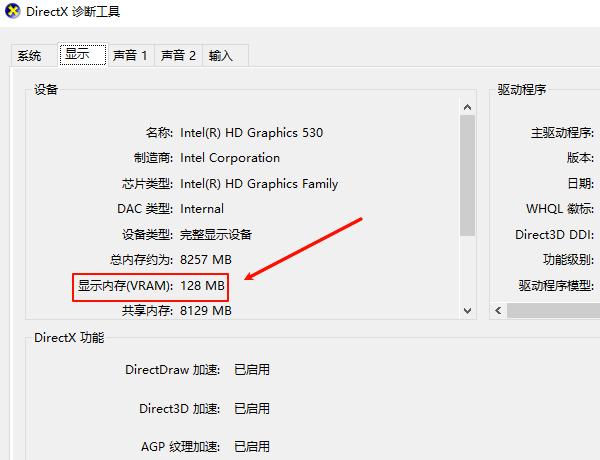Switch to the 输入 tab
The height and width of the screenshot is (460, 600).
tap(225, 56)
